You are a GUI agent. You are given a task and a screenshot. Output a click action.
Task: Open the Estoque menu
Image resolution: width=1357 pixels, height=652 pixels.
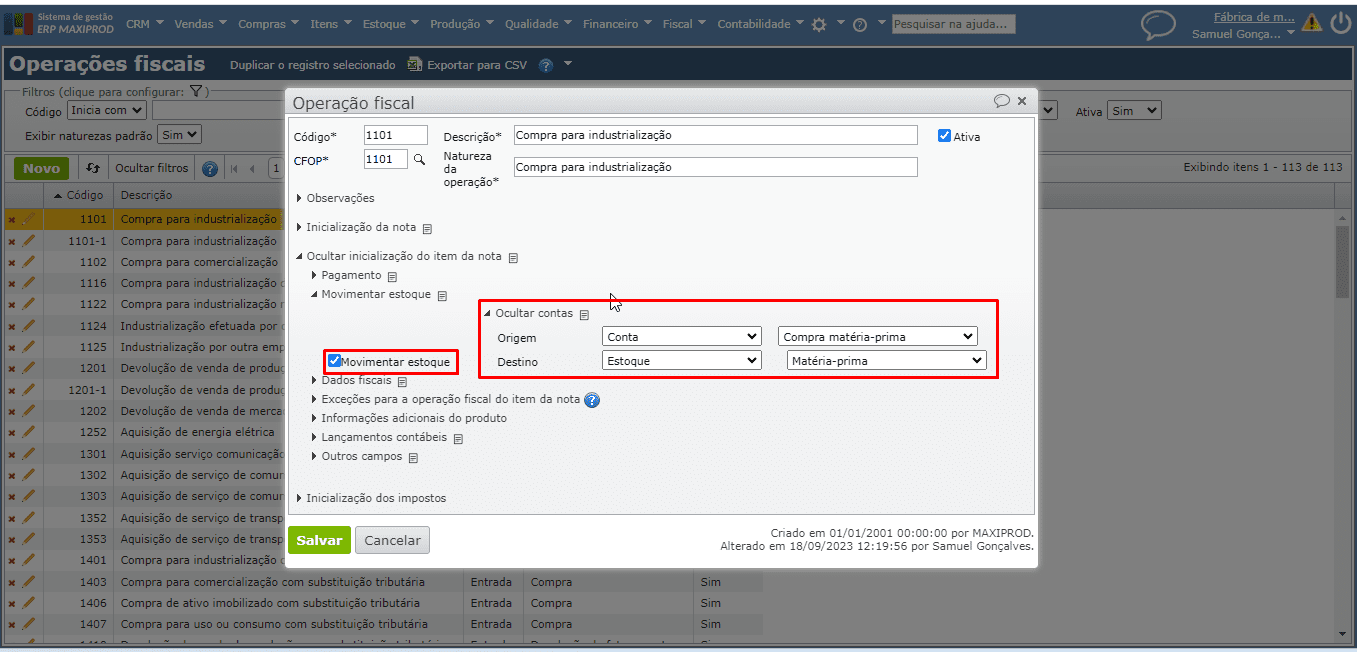point(390,24)
